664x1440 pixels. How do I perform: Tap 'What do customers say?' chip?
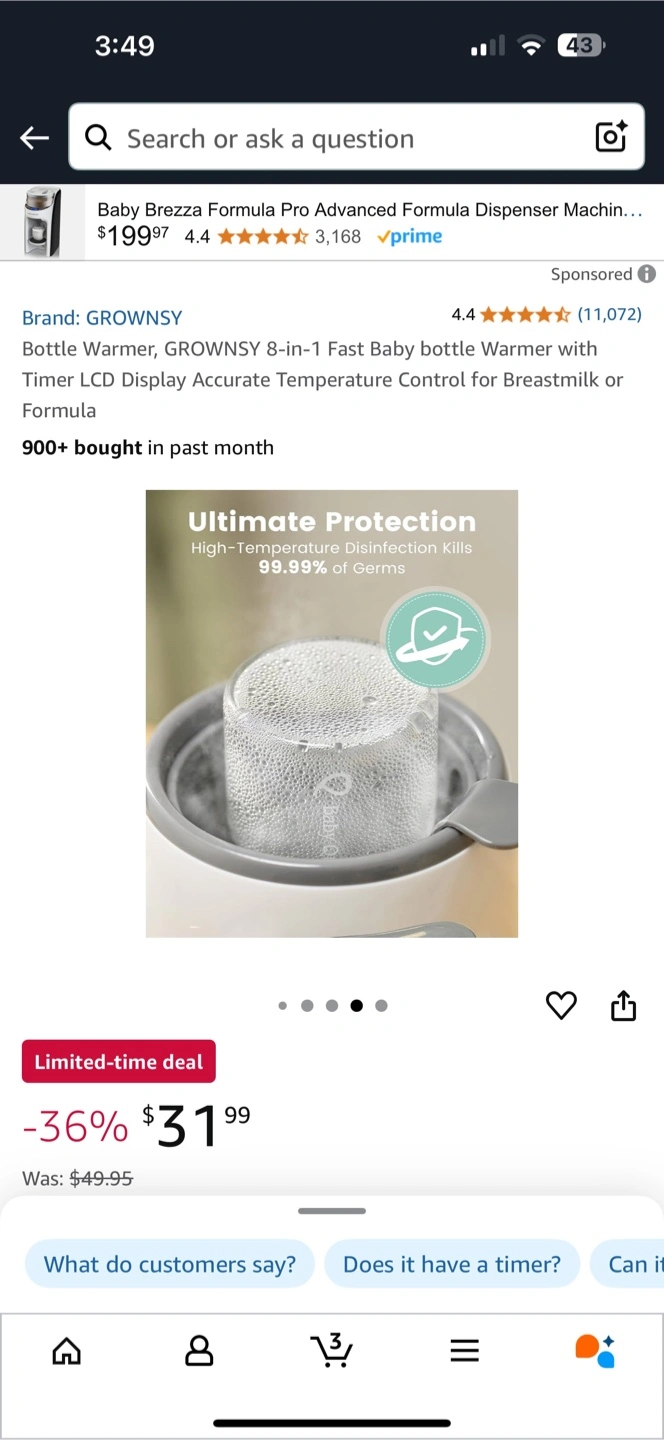coord(170,1264)
